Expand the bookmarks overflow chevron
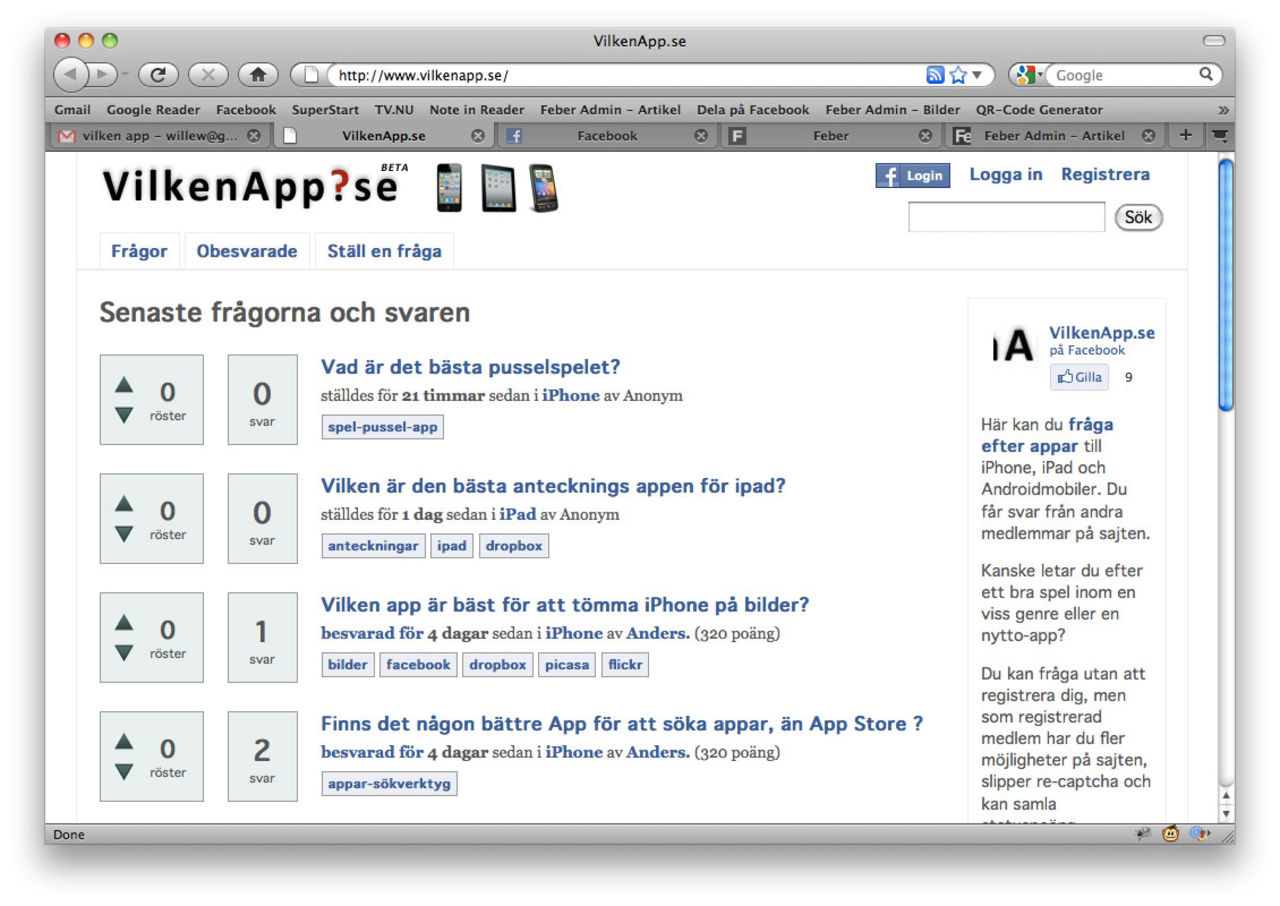 1222,109
